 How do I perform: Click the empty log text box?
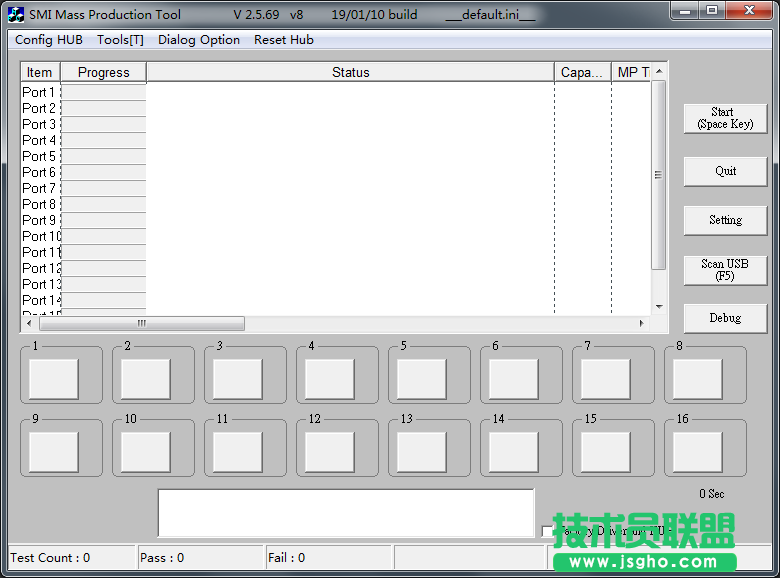[345, 512]
